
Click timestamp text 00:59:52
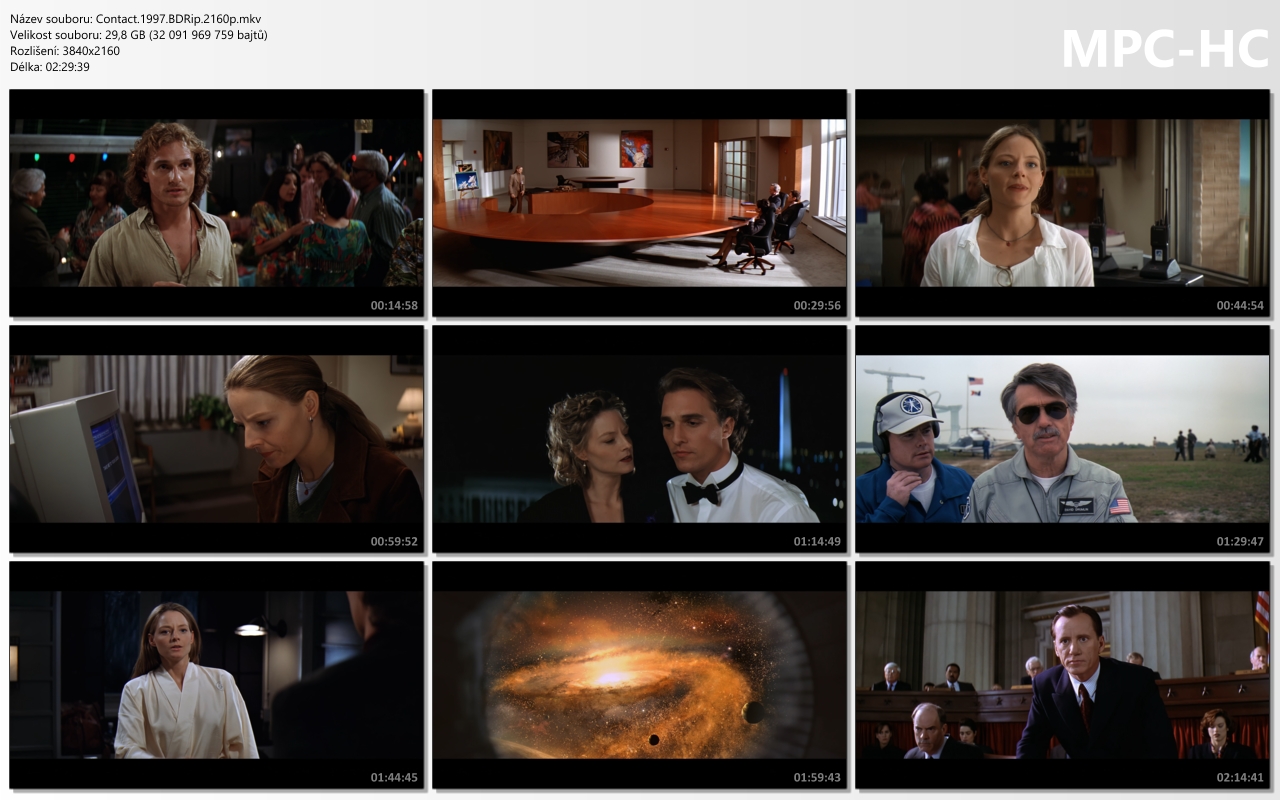pyautogui.click(x=394, y=541)
